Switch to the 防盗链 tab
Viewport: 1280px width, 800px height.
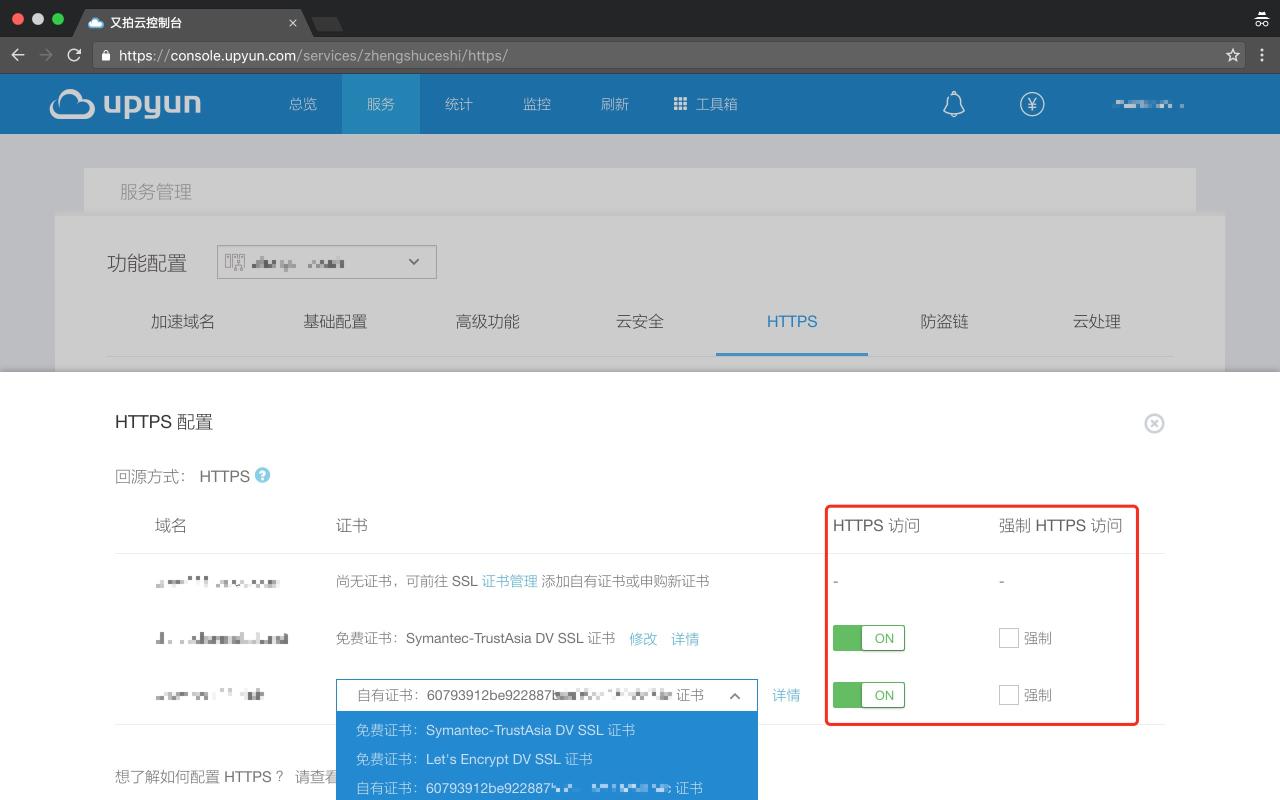tap(944, 322)
